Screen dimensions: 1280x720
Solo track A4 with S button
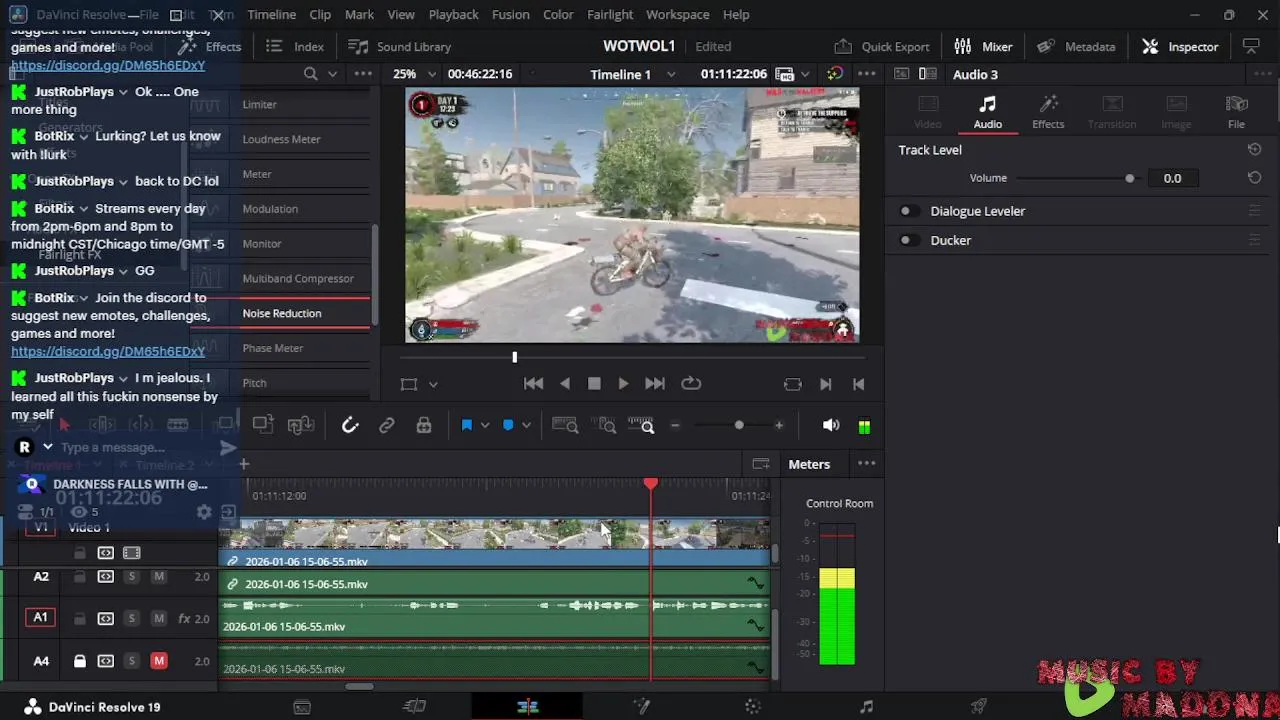point(131,661)
